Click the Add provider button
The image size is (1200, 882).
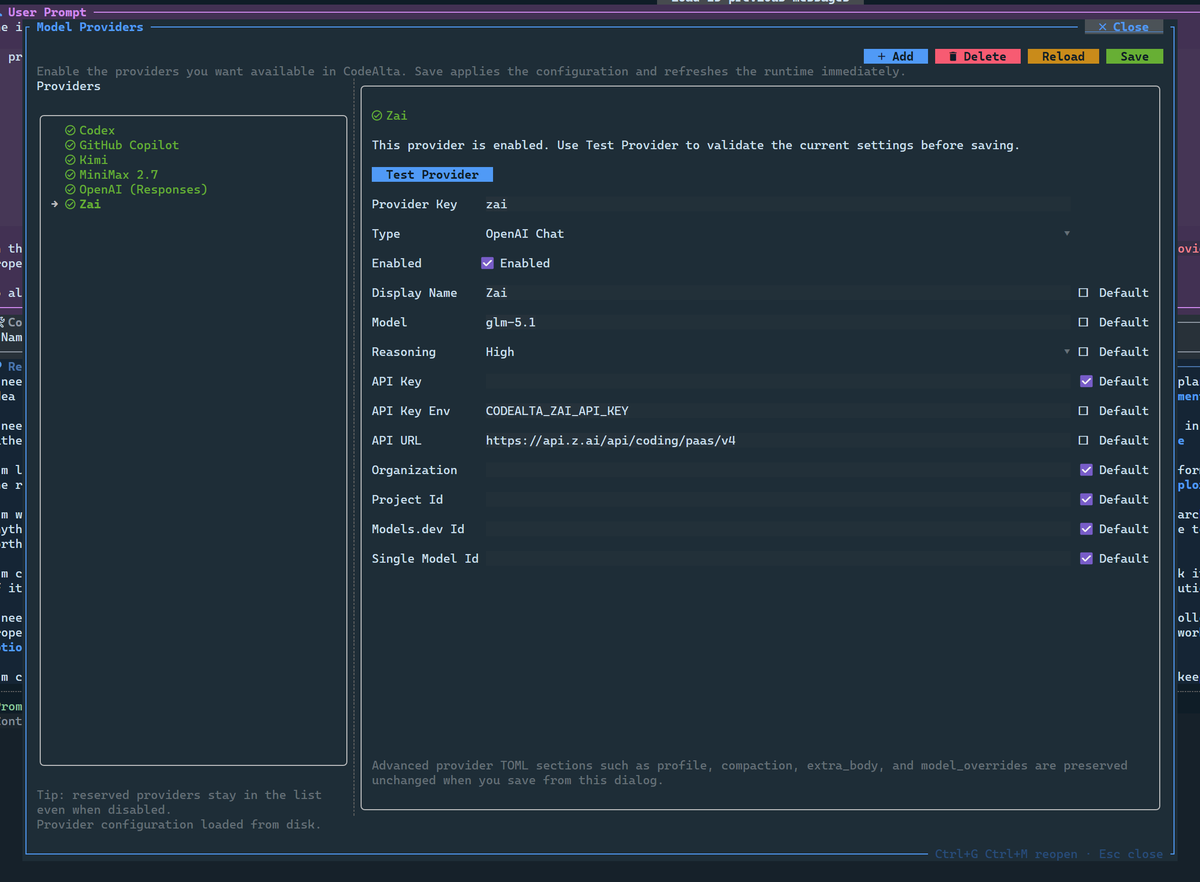point(895,56)
